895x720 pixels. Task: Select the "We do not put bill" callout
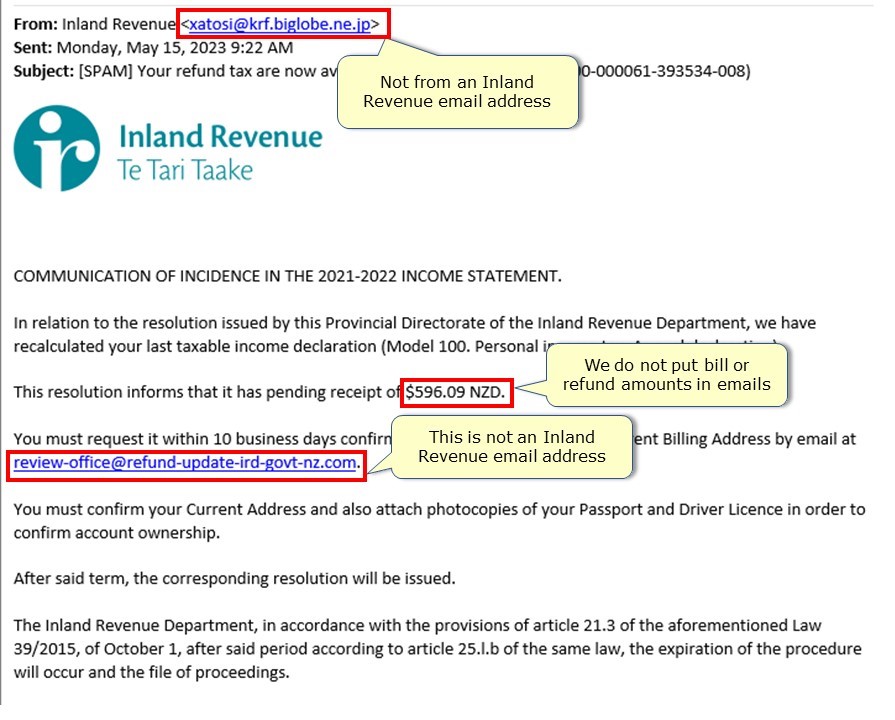click(x=666, y=374)
